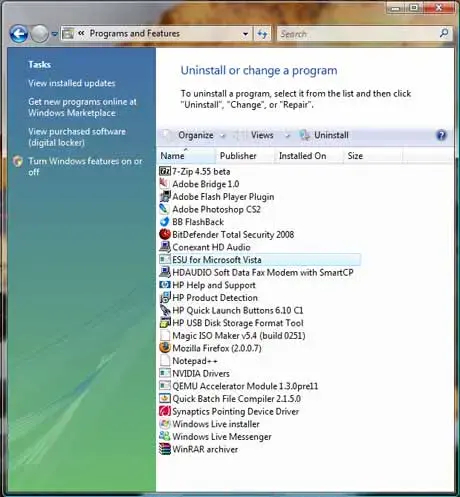Click the Windows Live installer icon

[x=165, y=424]
